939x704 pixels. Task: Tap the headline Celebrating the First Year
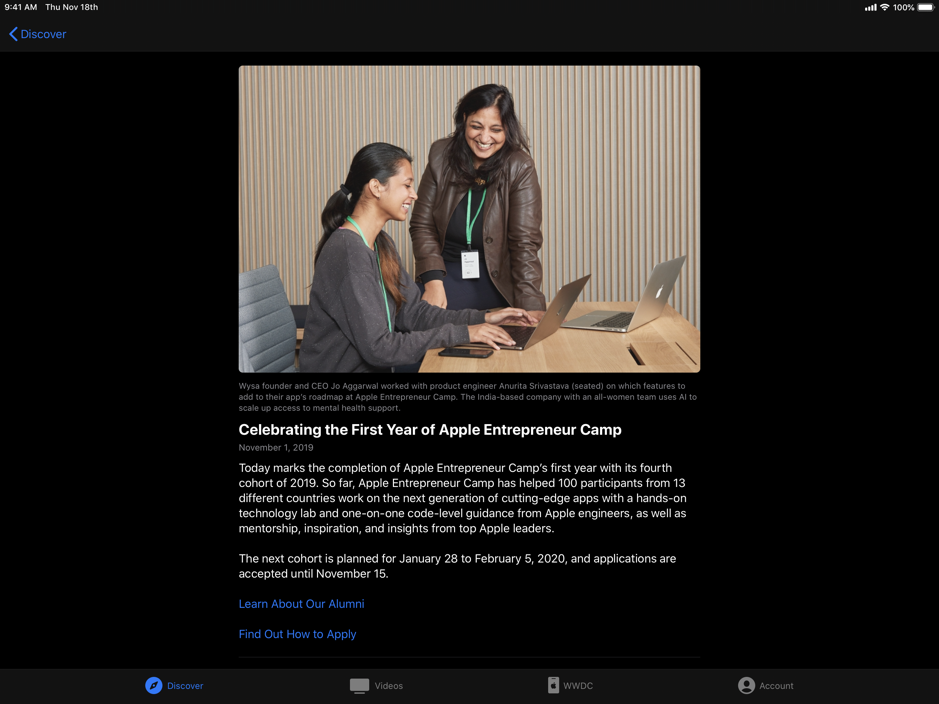click(429, 430)
